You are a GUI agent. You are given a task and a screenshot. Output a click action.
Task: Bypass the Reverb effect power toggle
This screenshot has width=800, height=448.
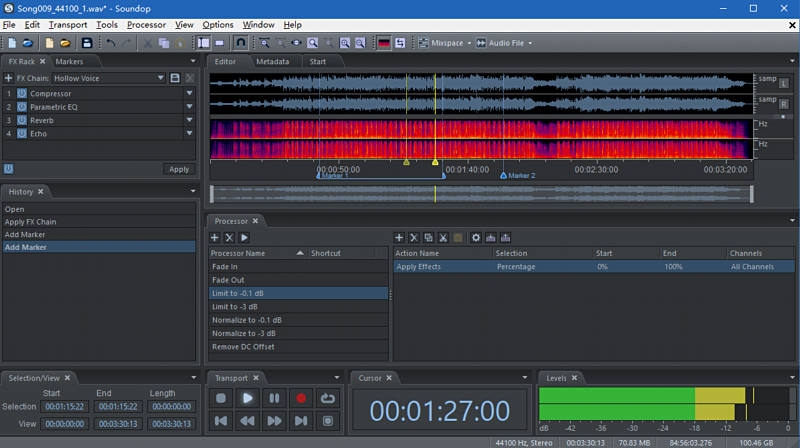21,120
